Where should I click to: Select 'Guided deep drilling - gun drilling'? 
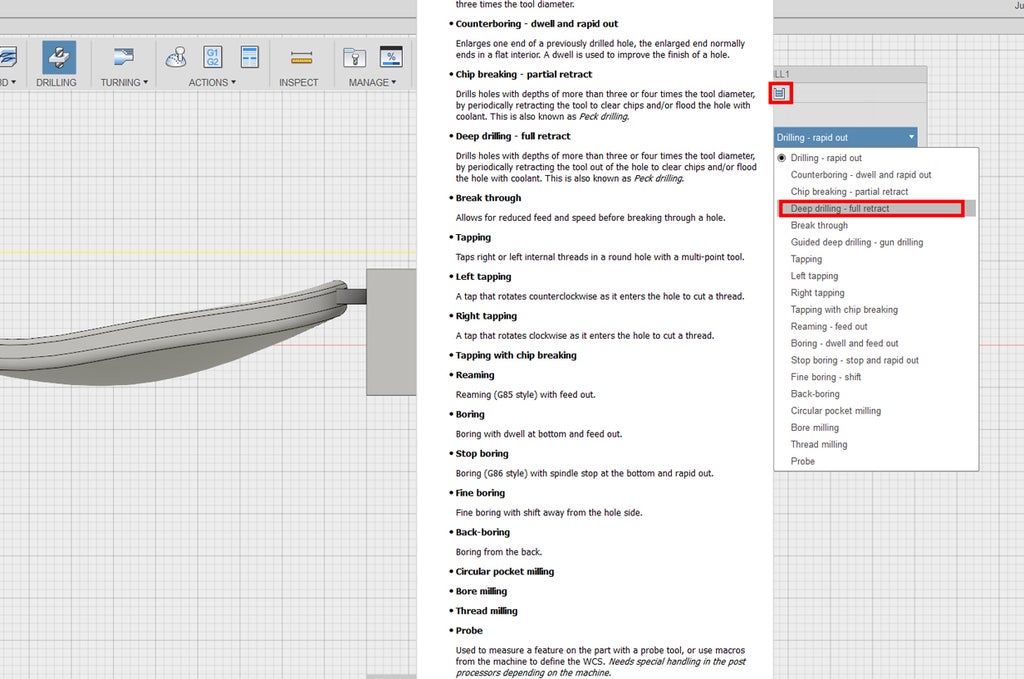point(876,242)
